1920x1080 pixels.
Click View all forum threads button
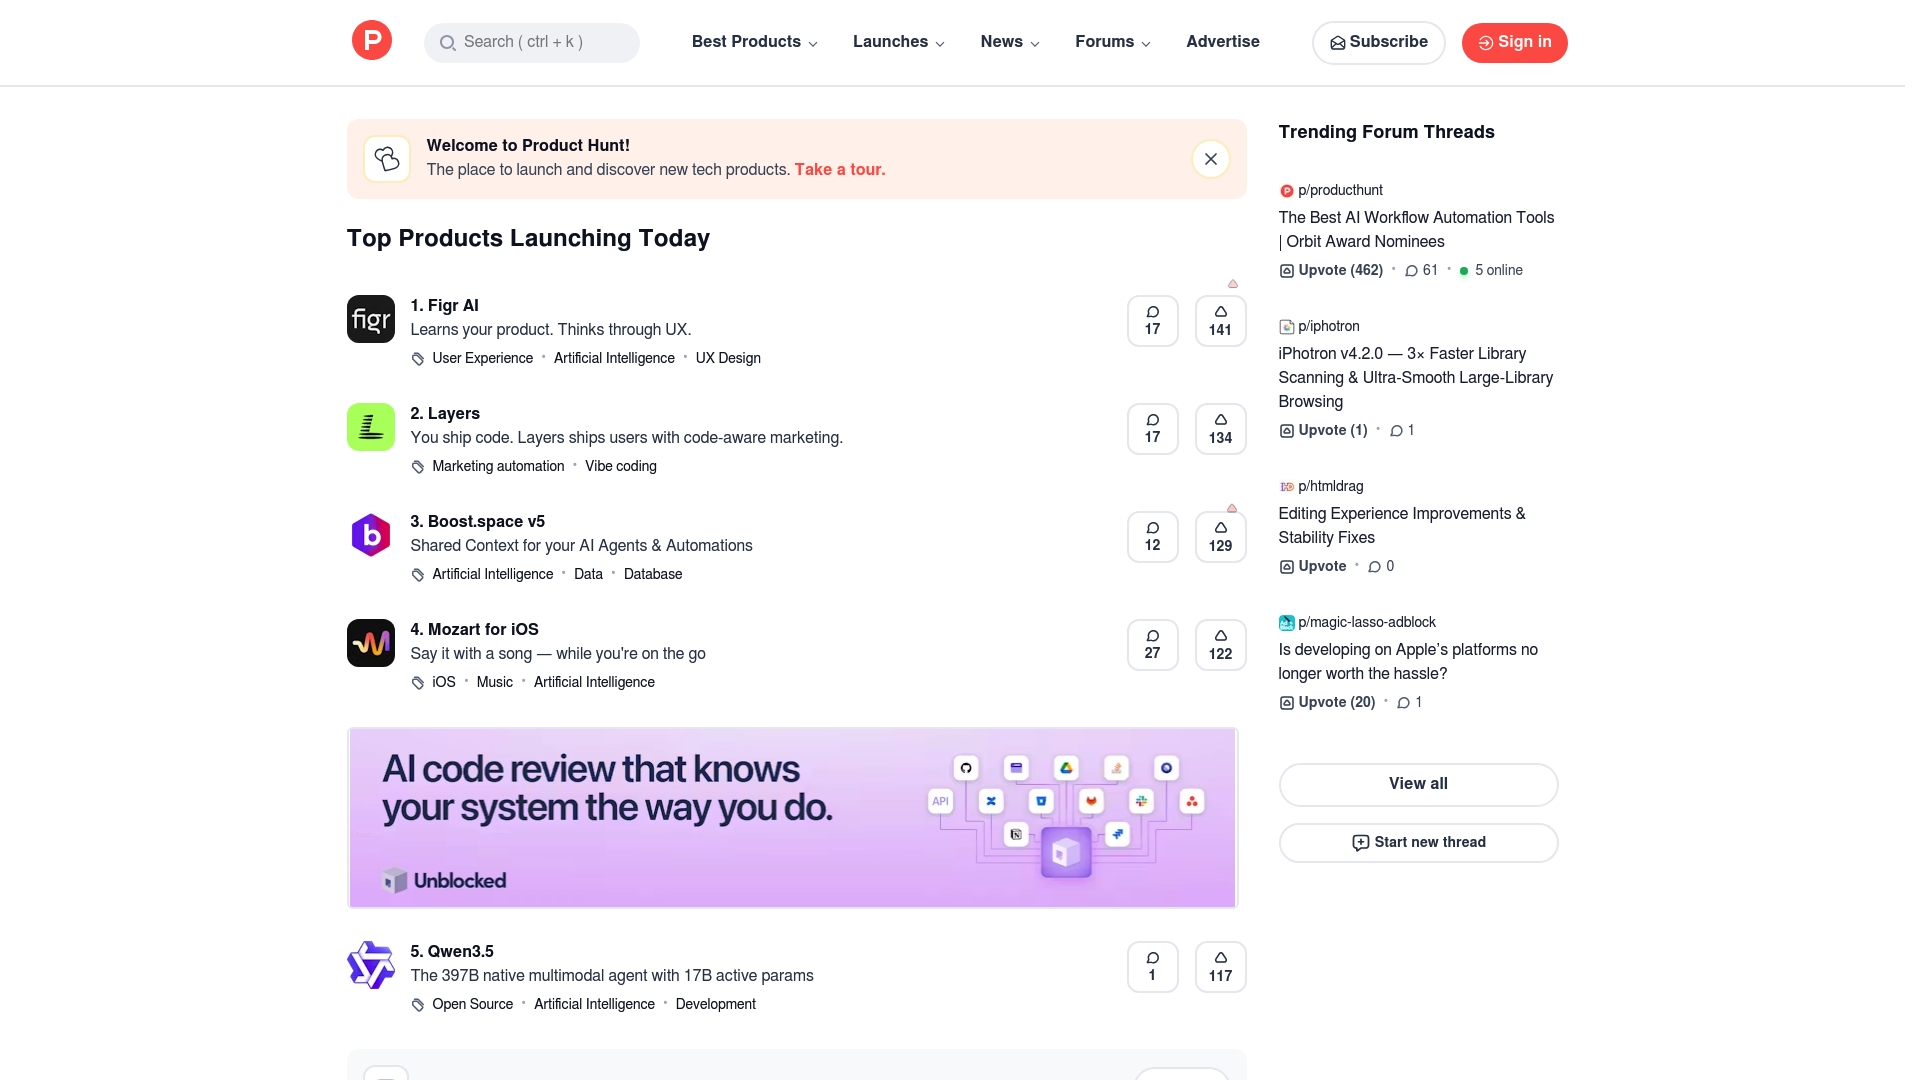click(x=1418, y=784)
